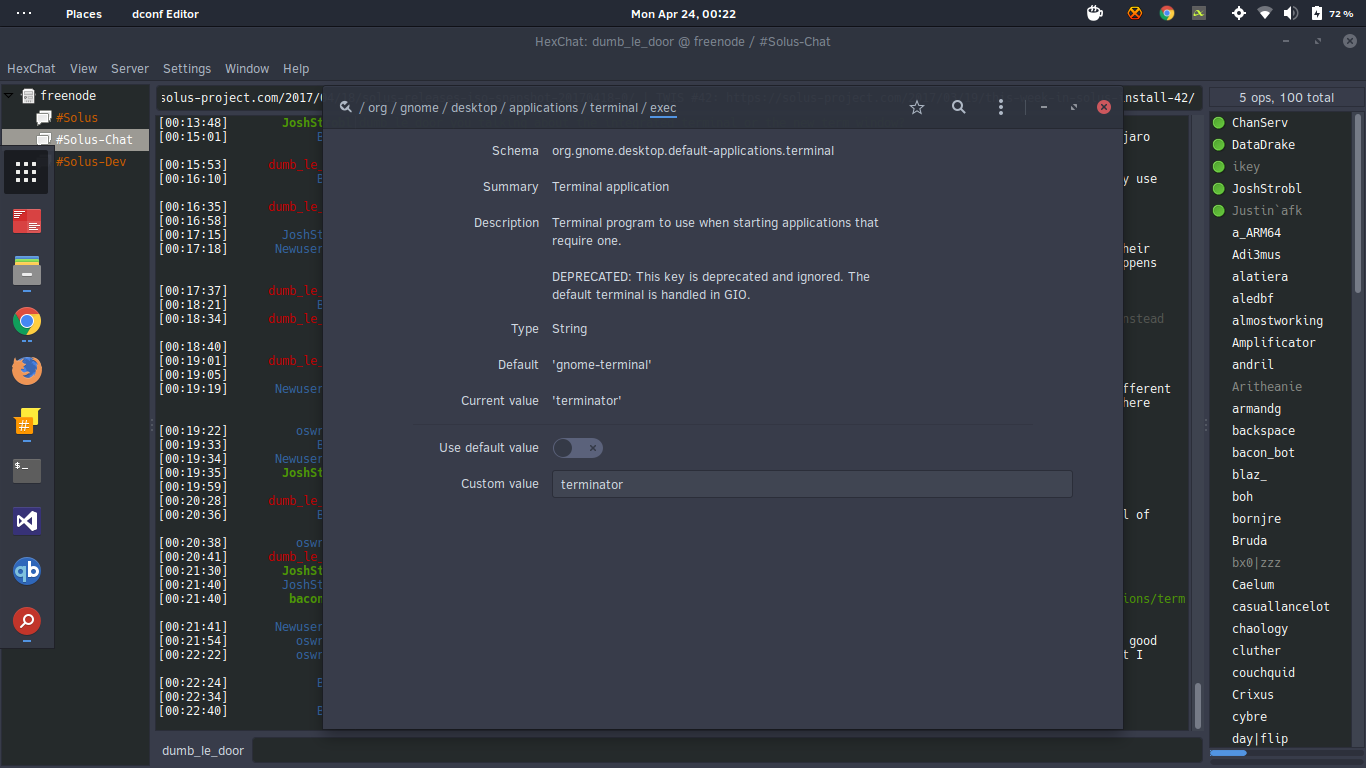
Task: Select casuallancelot in the user list
Action: [x=1280, y=607]
